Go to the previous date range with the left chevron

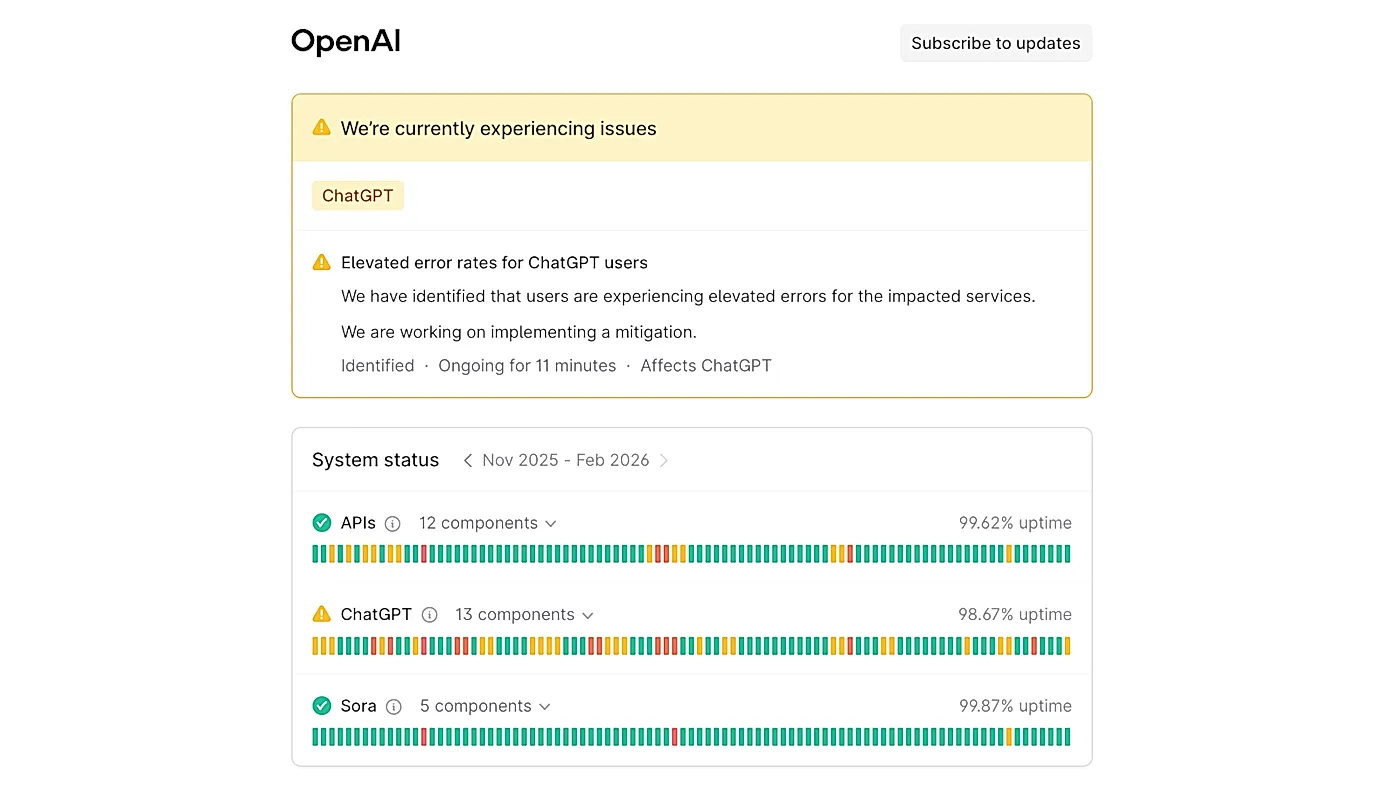tap(467, 460)
